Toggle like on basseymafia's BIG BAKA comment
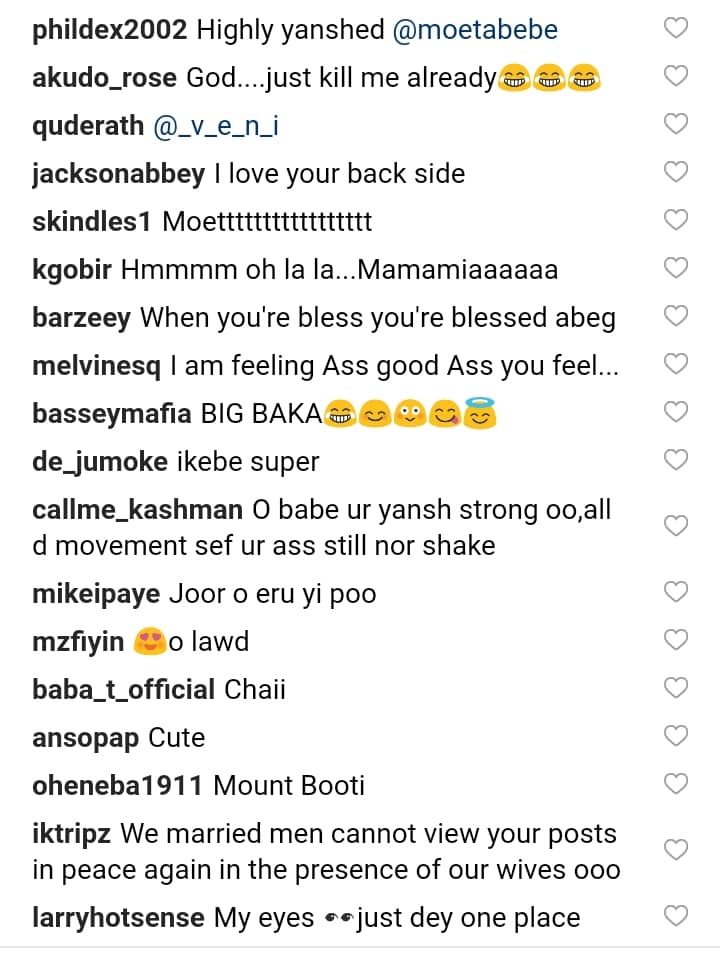720x957 pixels. coord(676,412)
